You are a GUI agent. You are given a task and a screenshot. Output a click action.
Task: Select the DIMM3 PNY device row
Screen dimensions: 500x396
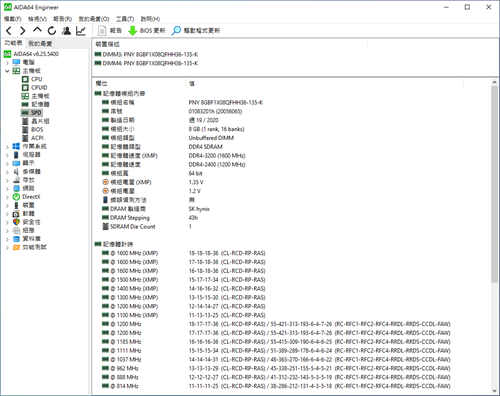146,54
